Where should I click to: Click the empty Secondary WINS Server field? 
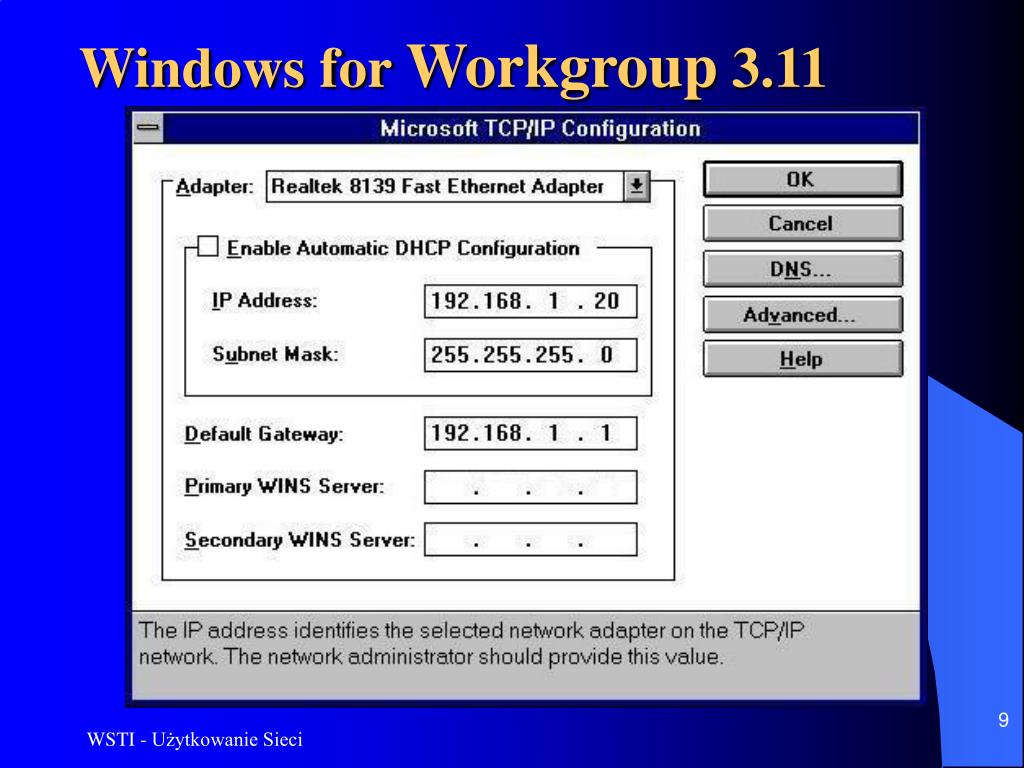pos(530,539)
